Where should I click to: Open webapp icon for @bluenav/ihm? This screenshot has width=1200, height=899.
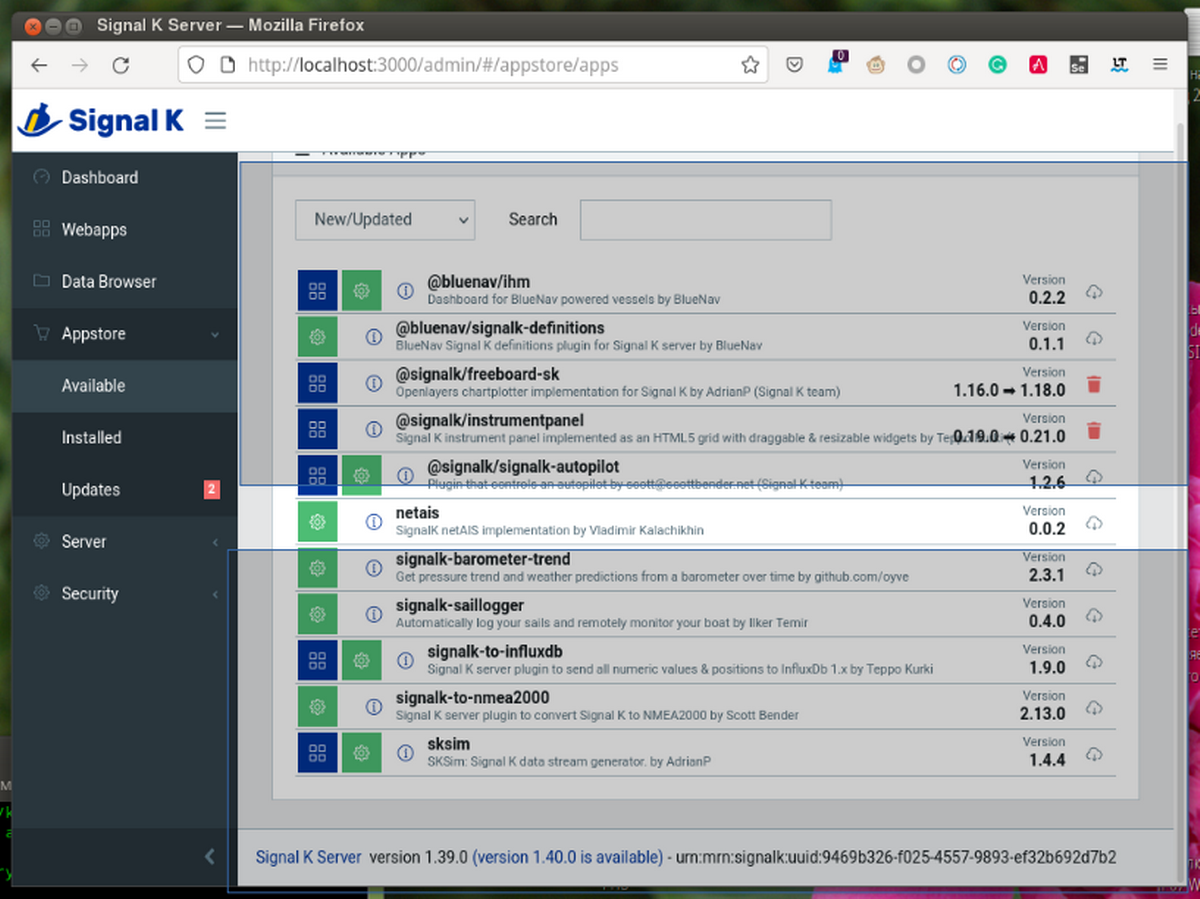coord(317,291)
